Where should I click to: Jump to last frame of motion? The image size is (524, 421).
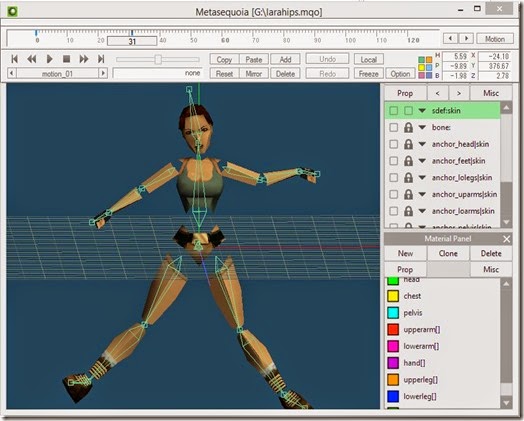coord(101,59)
